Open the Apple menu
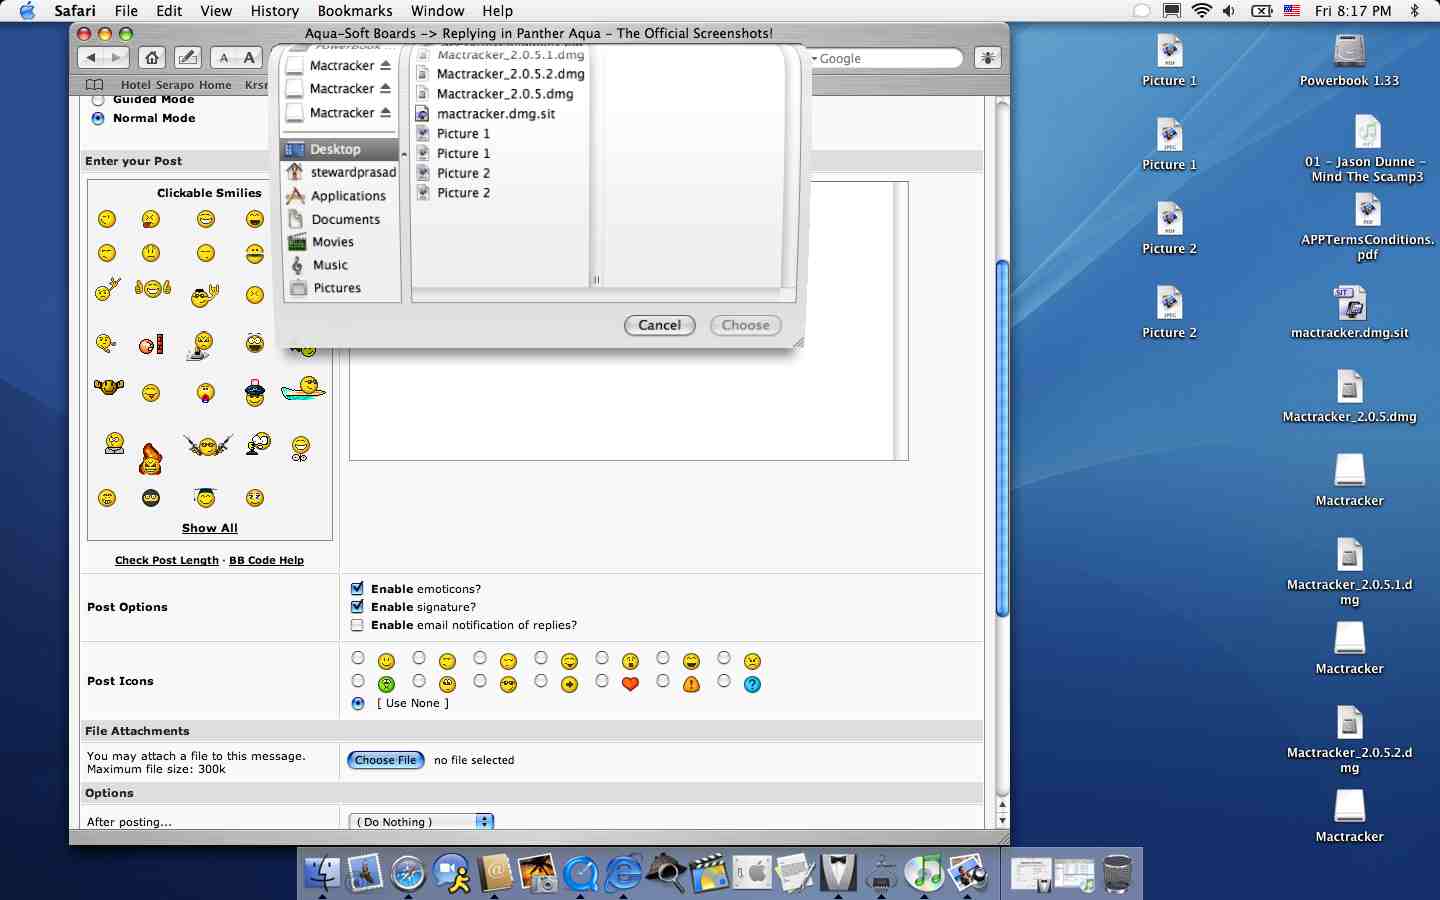This screenshot has width=1440, height=900. tap(27, 11)
